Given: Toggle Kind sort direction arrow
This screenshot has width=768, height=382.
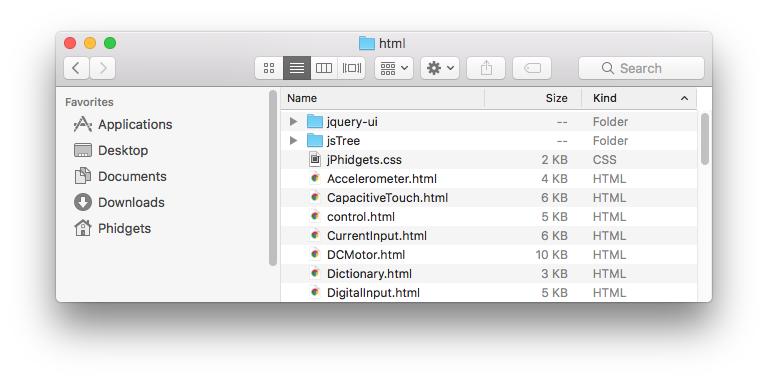Looking at the screenshot, I should [x=684, y=98].
